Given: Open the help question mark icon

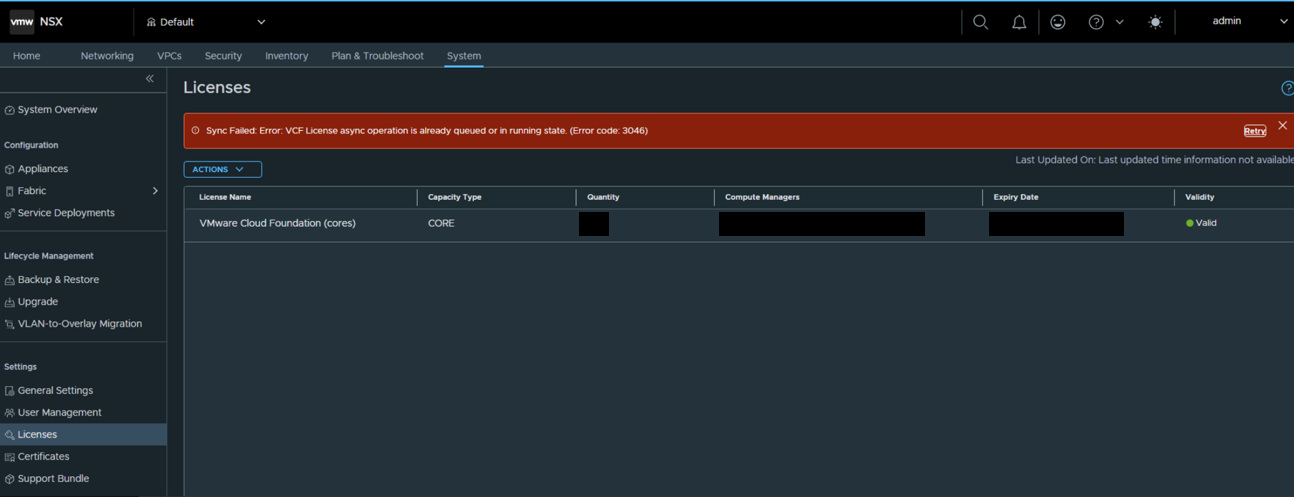Looking at the screenshot, I should [1096, 22].
